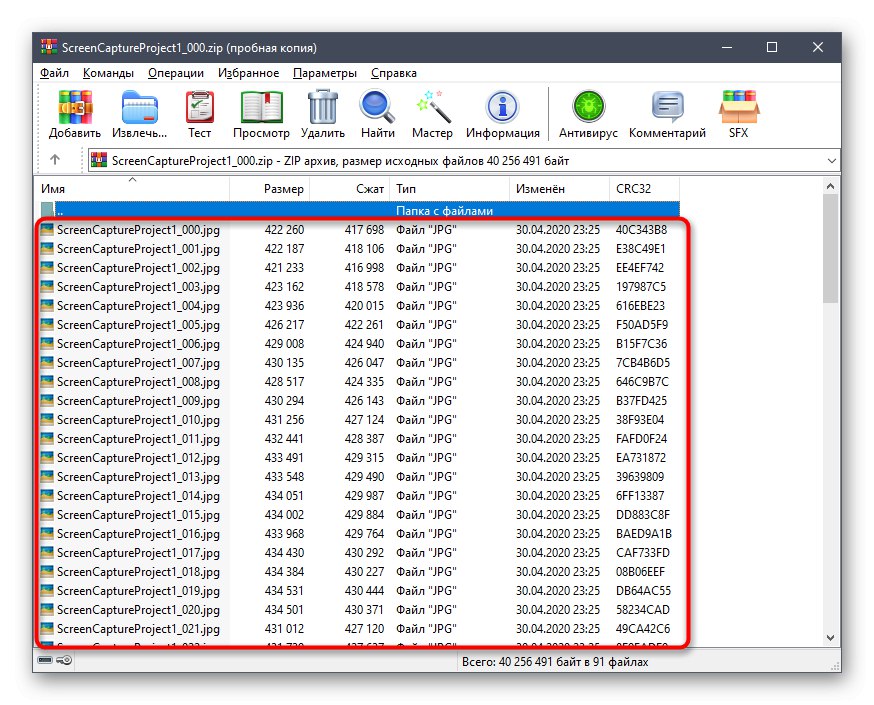Open the Файл menu
The height and width of the screenshot is (705, 874).
54,73
